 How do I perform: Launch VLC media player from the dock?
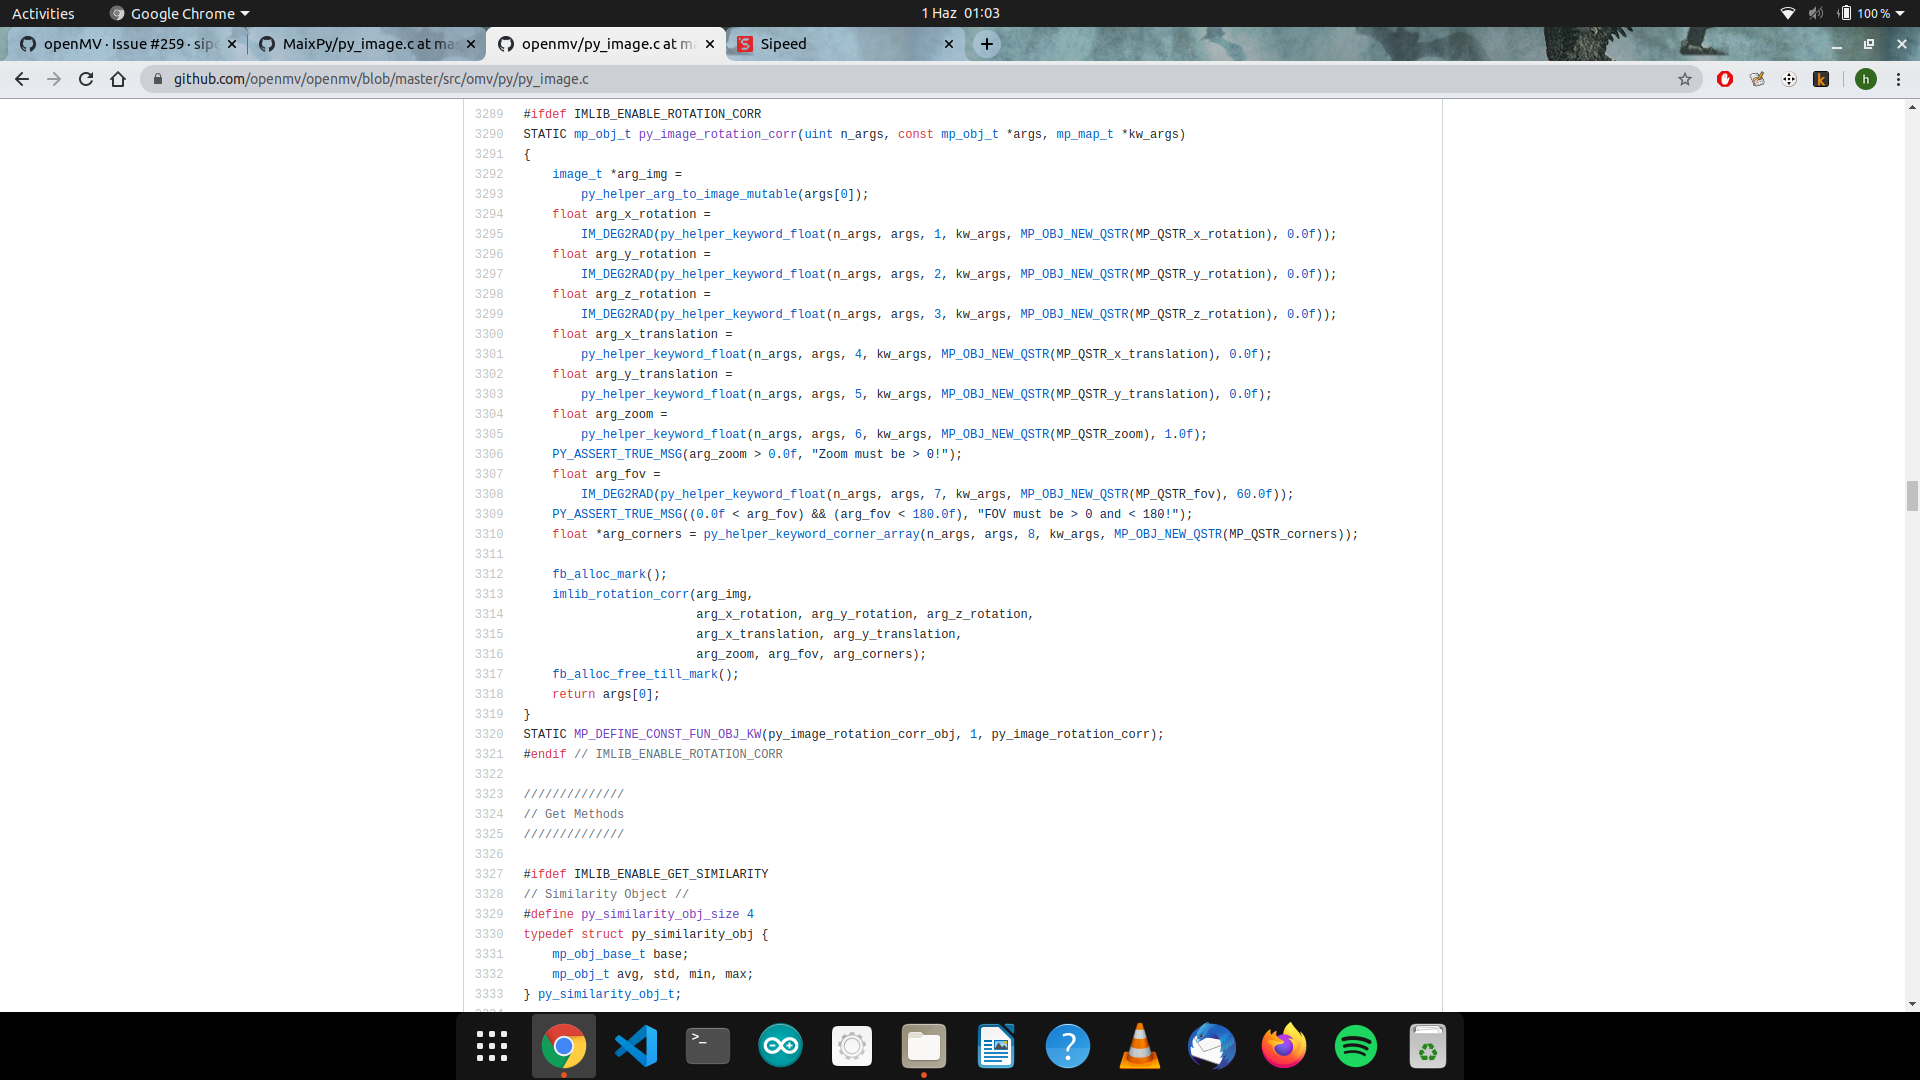[x=1140, y=1046]
